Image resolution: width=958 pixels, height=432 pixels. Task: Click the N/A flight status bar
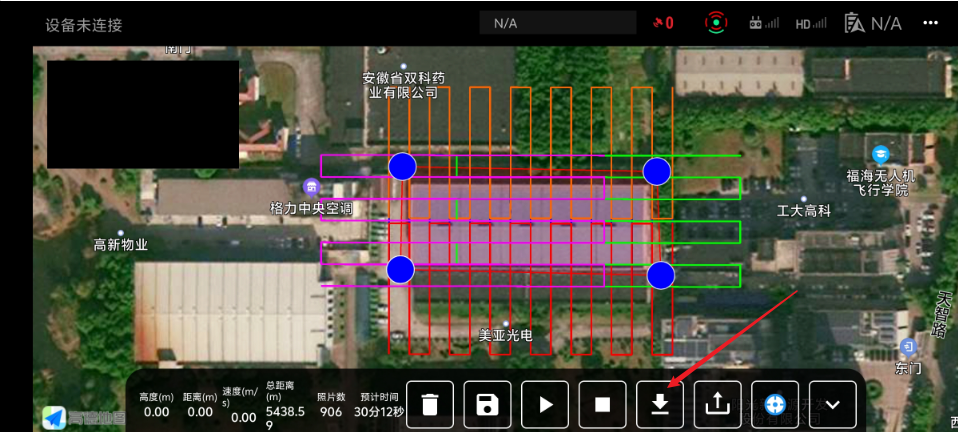point(557,23)
